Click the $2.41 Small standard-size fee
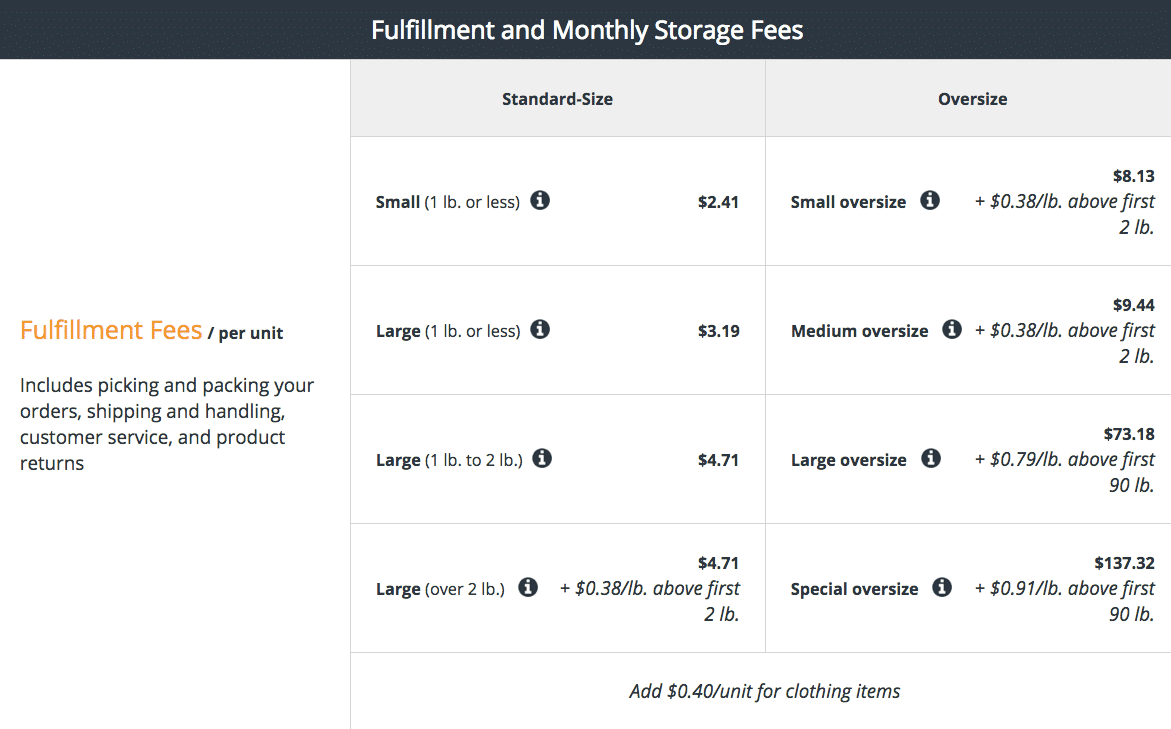 [x=718, y=202]
